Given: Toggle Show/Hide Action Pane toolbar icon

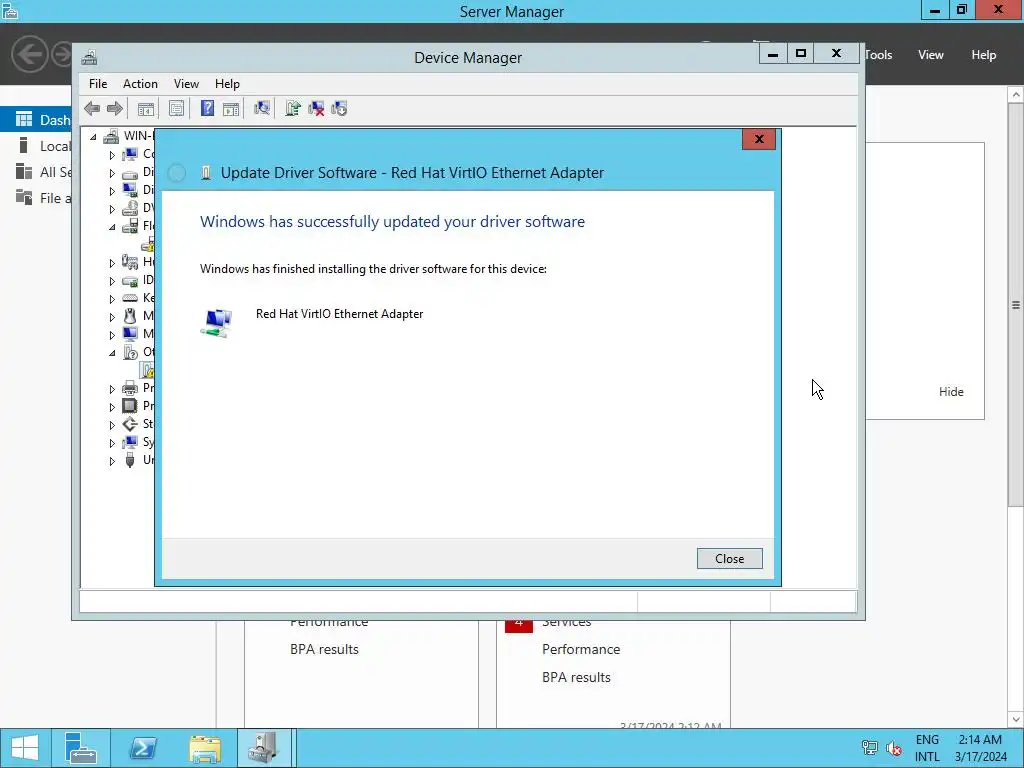Looking at the screenshot, I should [x=231, y=108].
